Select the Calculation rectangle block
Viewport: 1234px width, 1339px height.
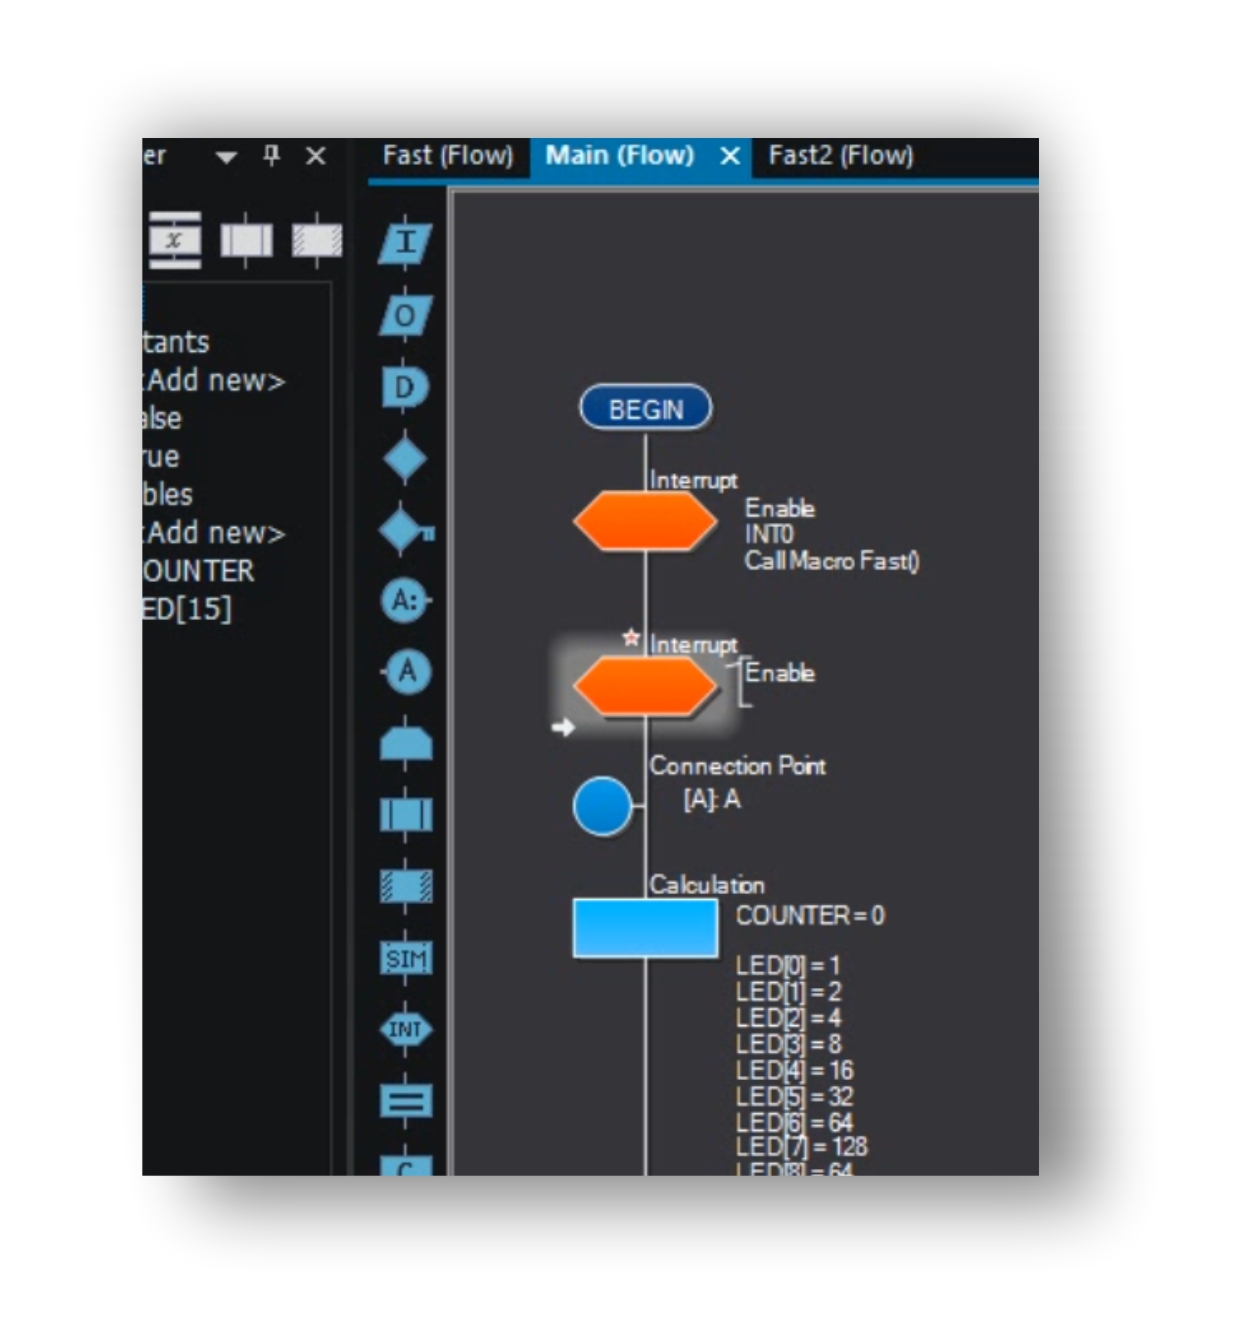pos(645,929)
